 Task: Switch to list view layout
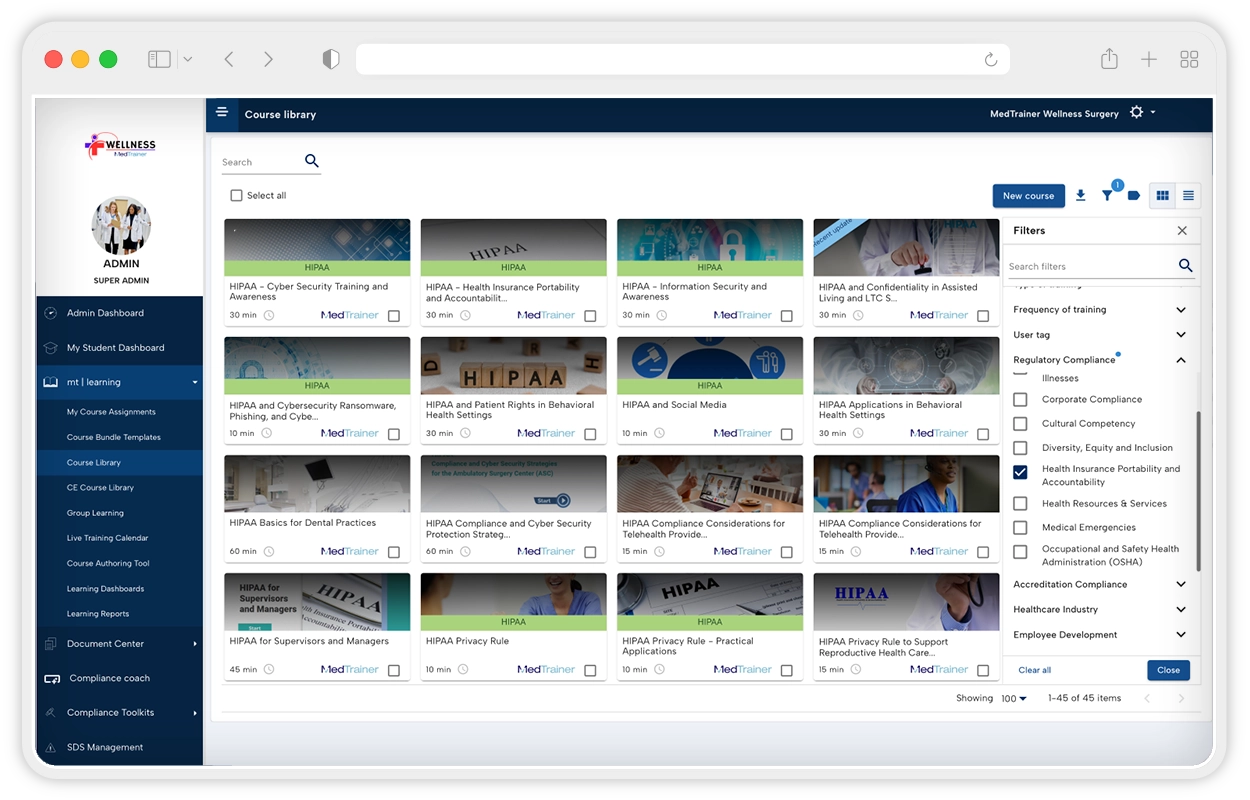pyautogui.click(x=1188, y=196)
